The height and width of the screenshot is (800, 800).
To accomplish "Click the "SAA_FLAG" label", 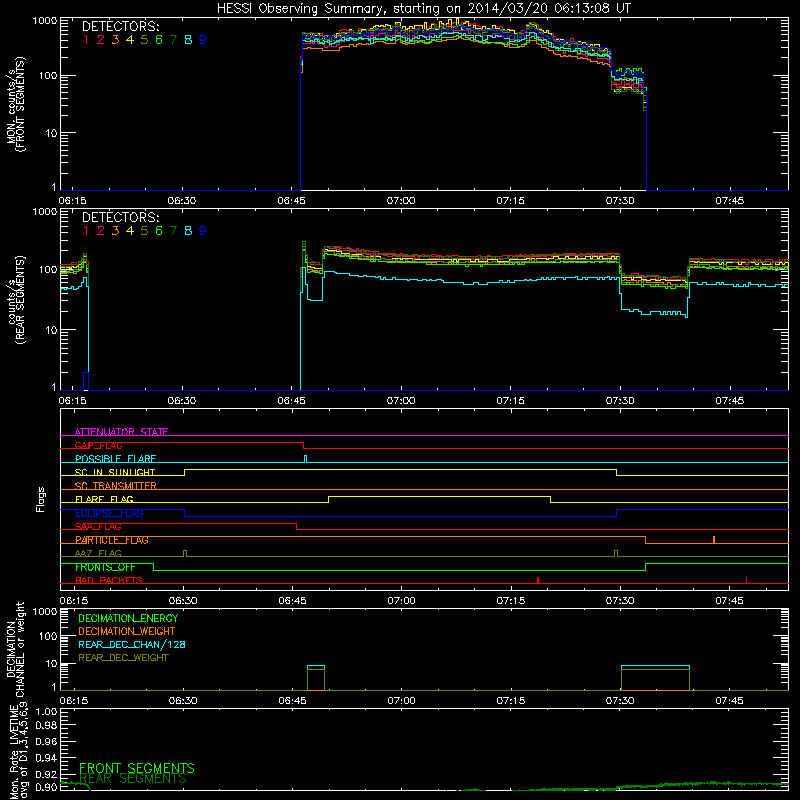I will click(x=98, y=527).
